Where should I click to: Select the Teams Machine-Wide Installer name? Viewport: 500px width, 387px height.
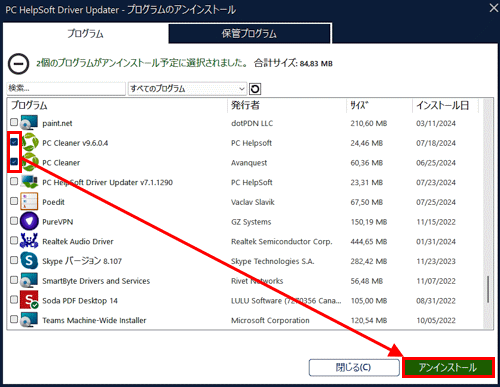tap(94, 320)
